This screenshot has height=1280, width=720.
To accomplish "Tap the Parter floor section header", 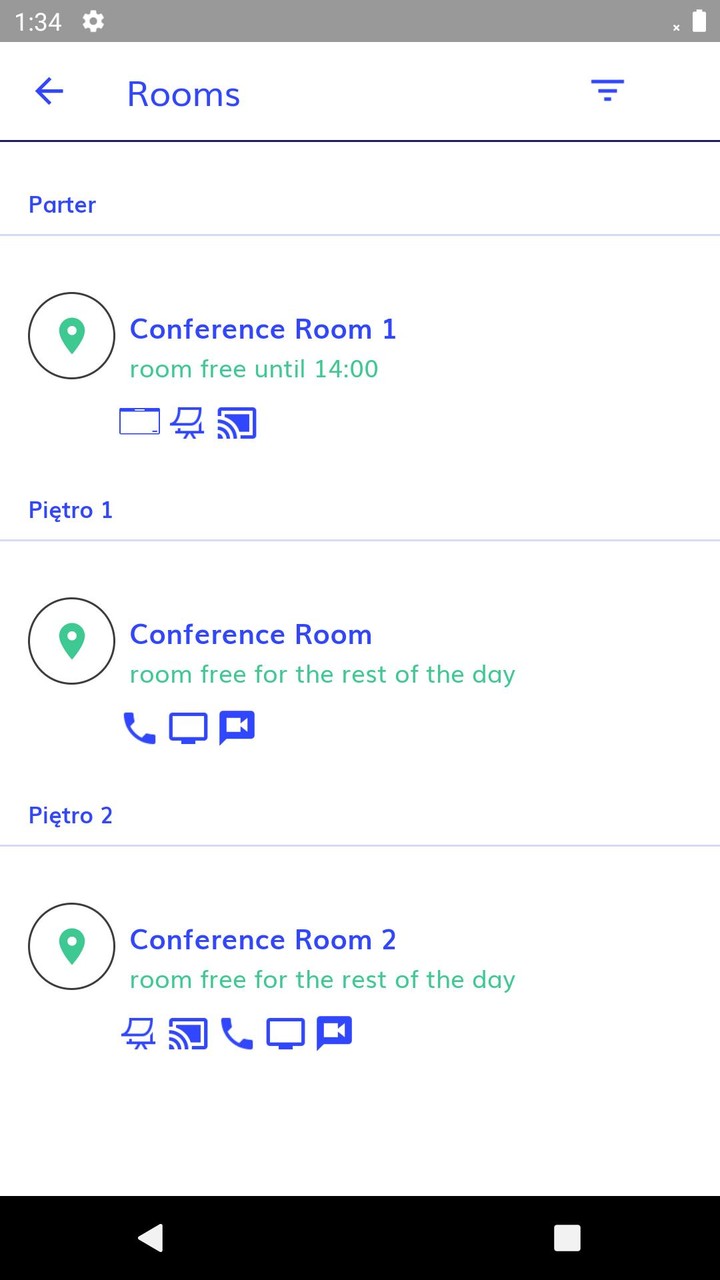I will point(62,205).
